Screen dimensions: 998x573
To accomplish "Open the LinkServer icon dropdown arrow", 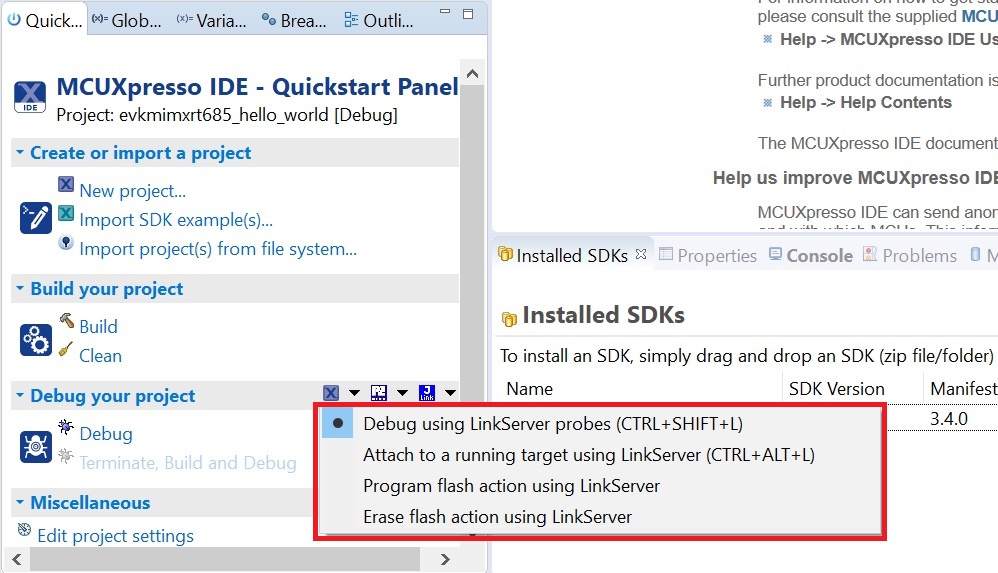I will [353, 394].
